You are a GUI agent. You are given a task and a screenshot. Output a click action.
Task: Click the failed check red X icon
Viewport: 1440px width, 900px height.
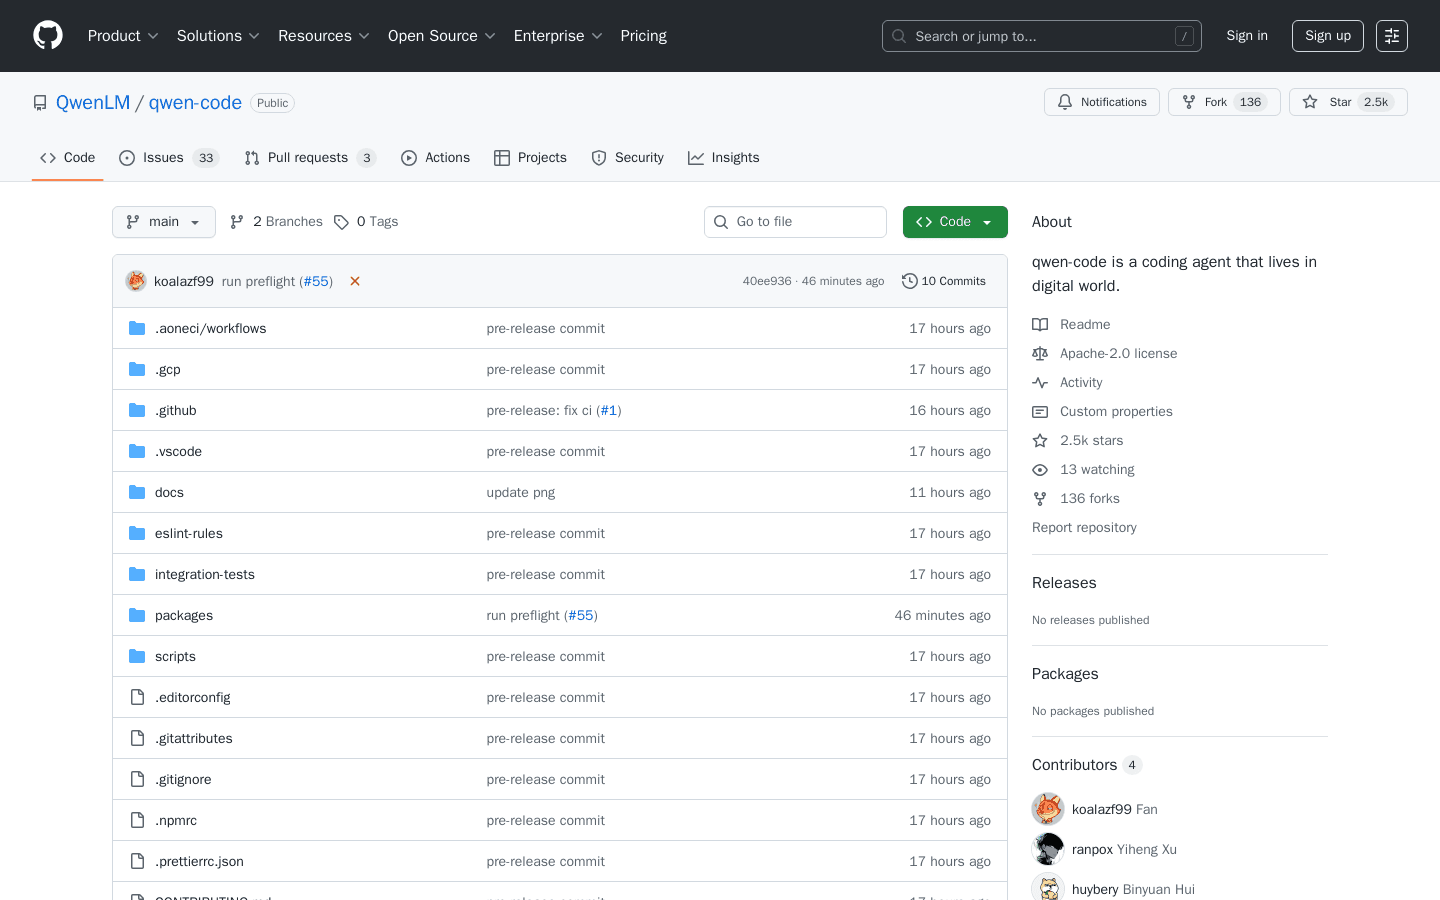(x=355, y=281)
